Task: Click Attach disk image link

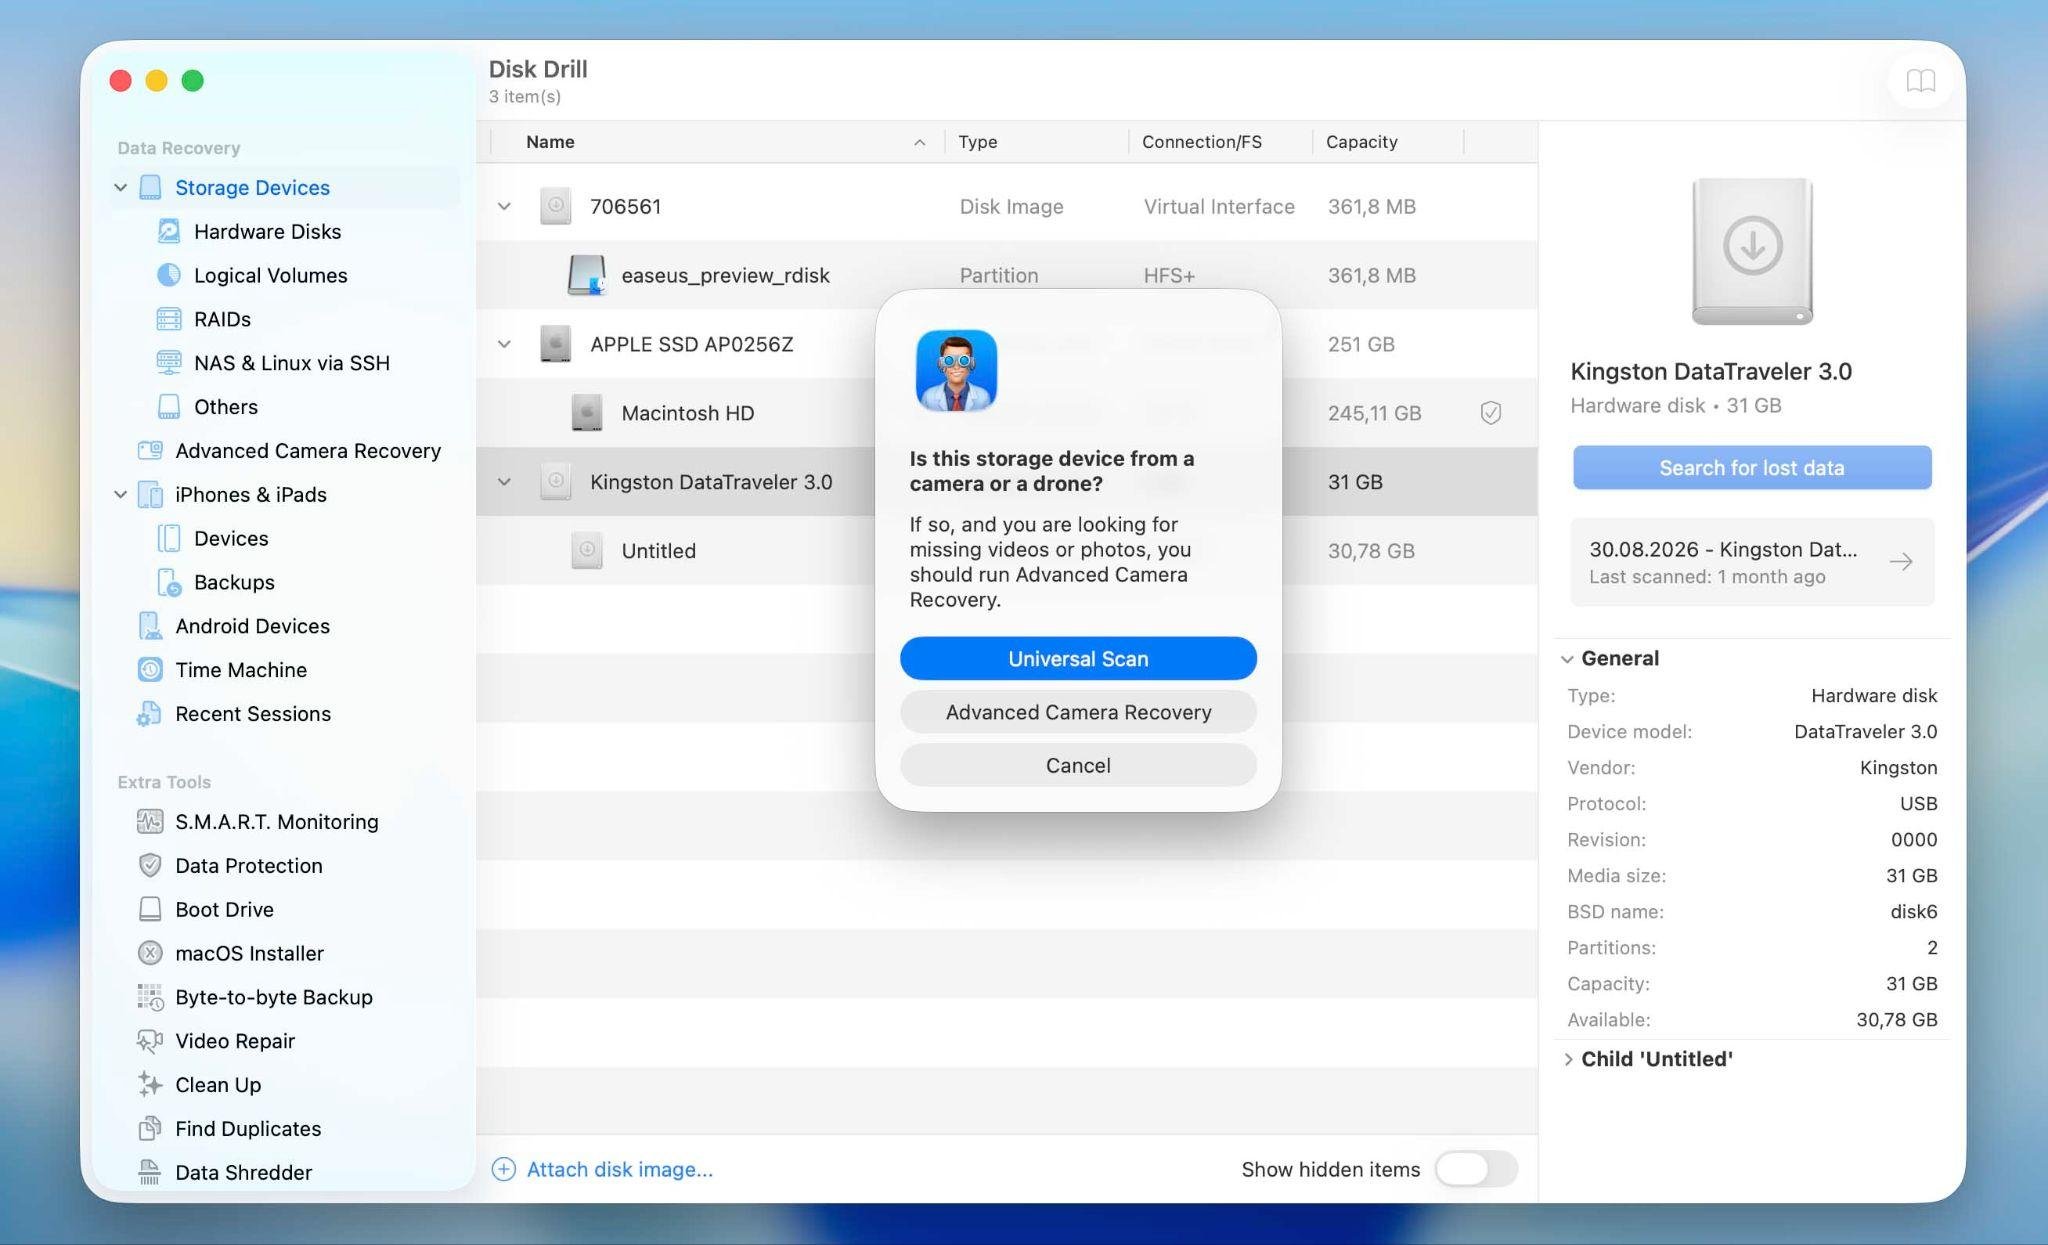Action: tap(602, 1170)
